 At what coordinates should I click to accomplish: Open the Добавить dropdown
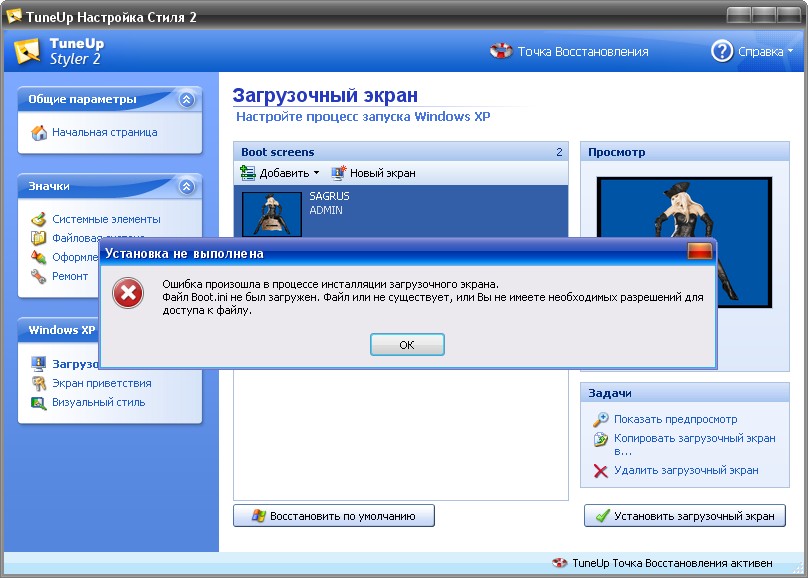(280, 173)
